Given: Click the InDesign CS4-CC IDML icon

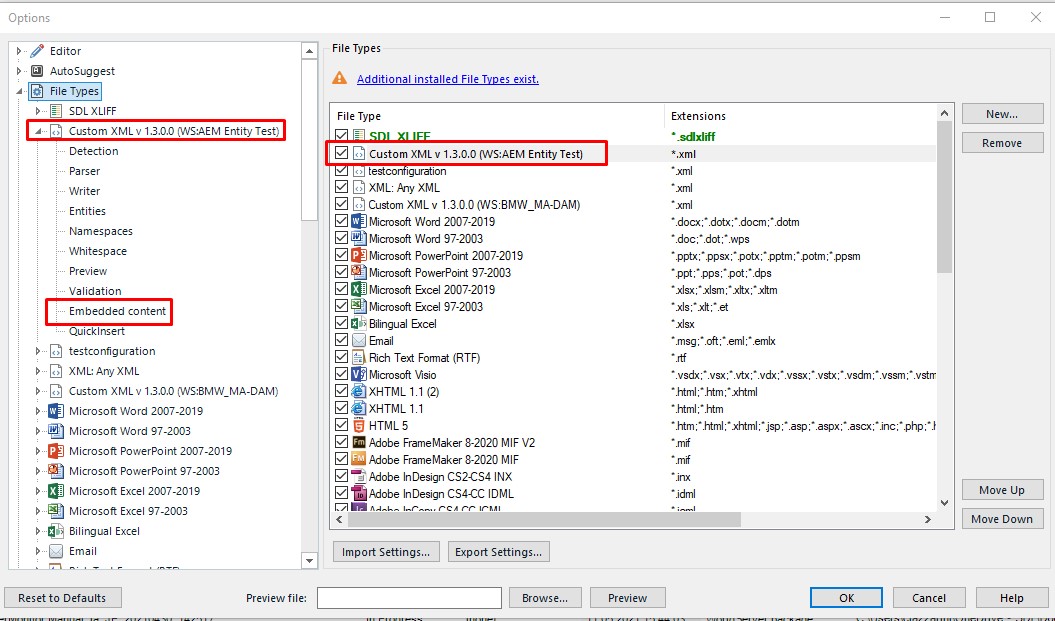Looking at the screenshot, I should [x=359, y=493].
